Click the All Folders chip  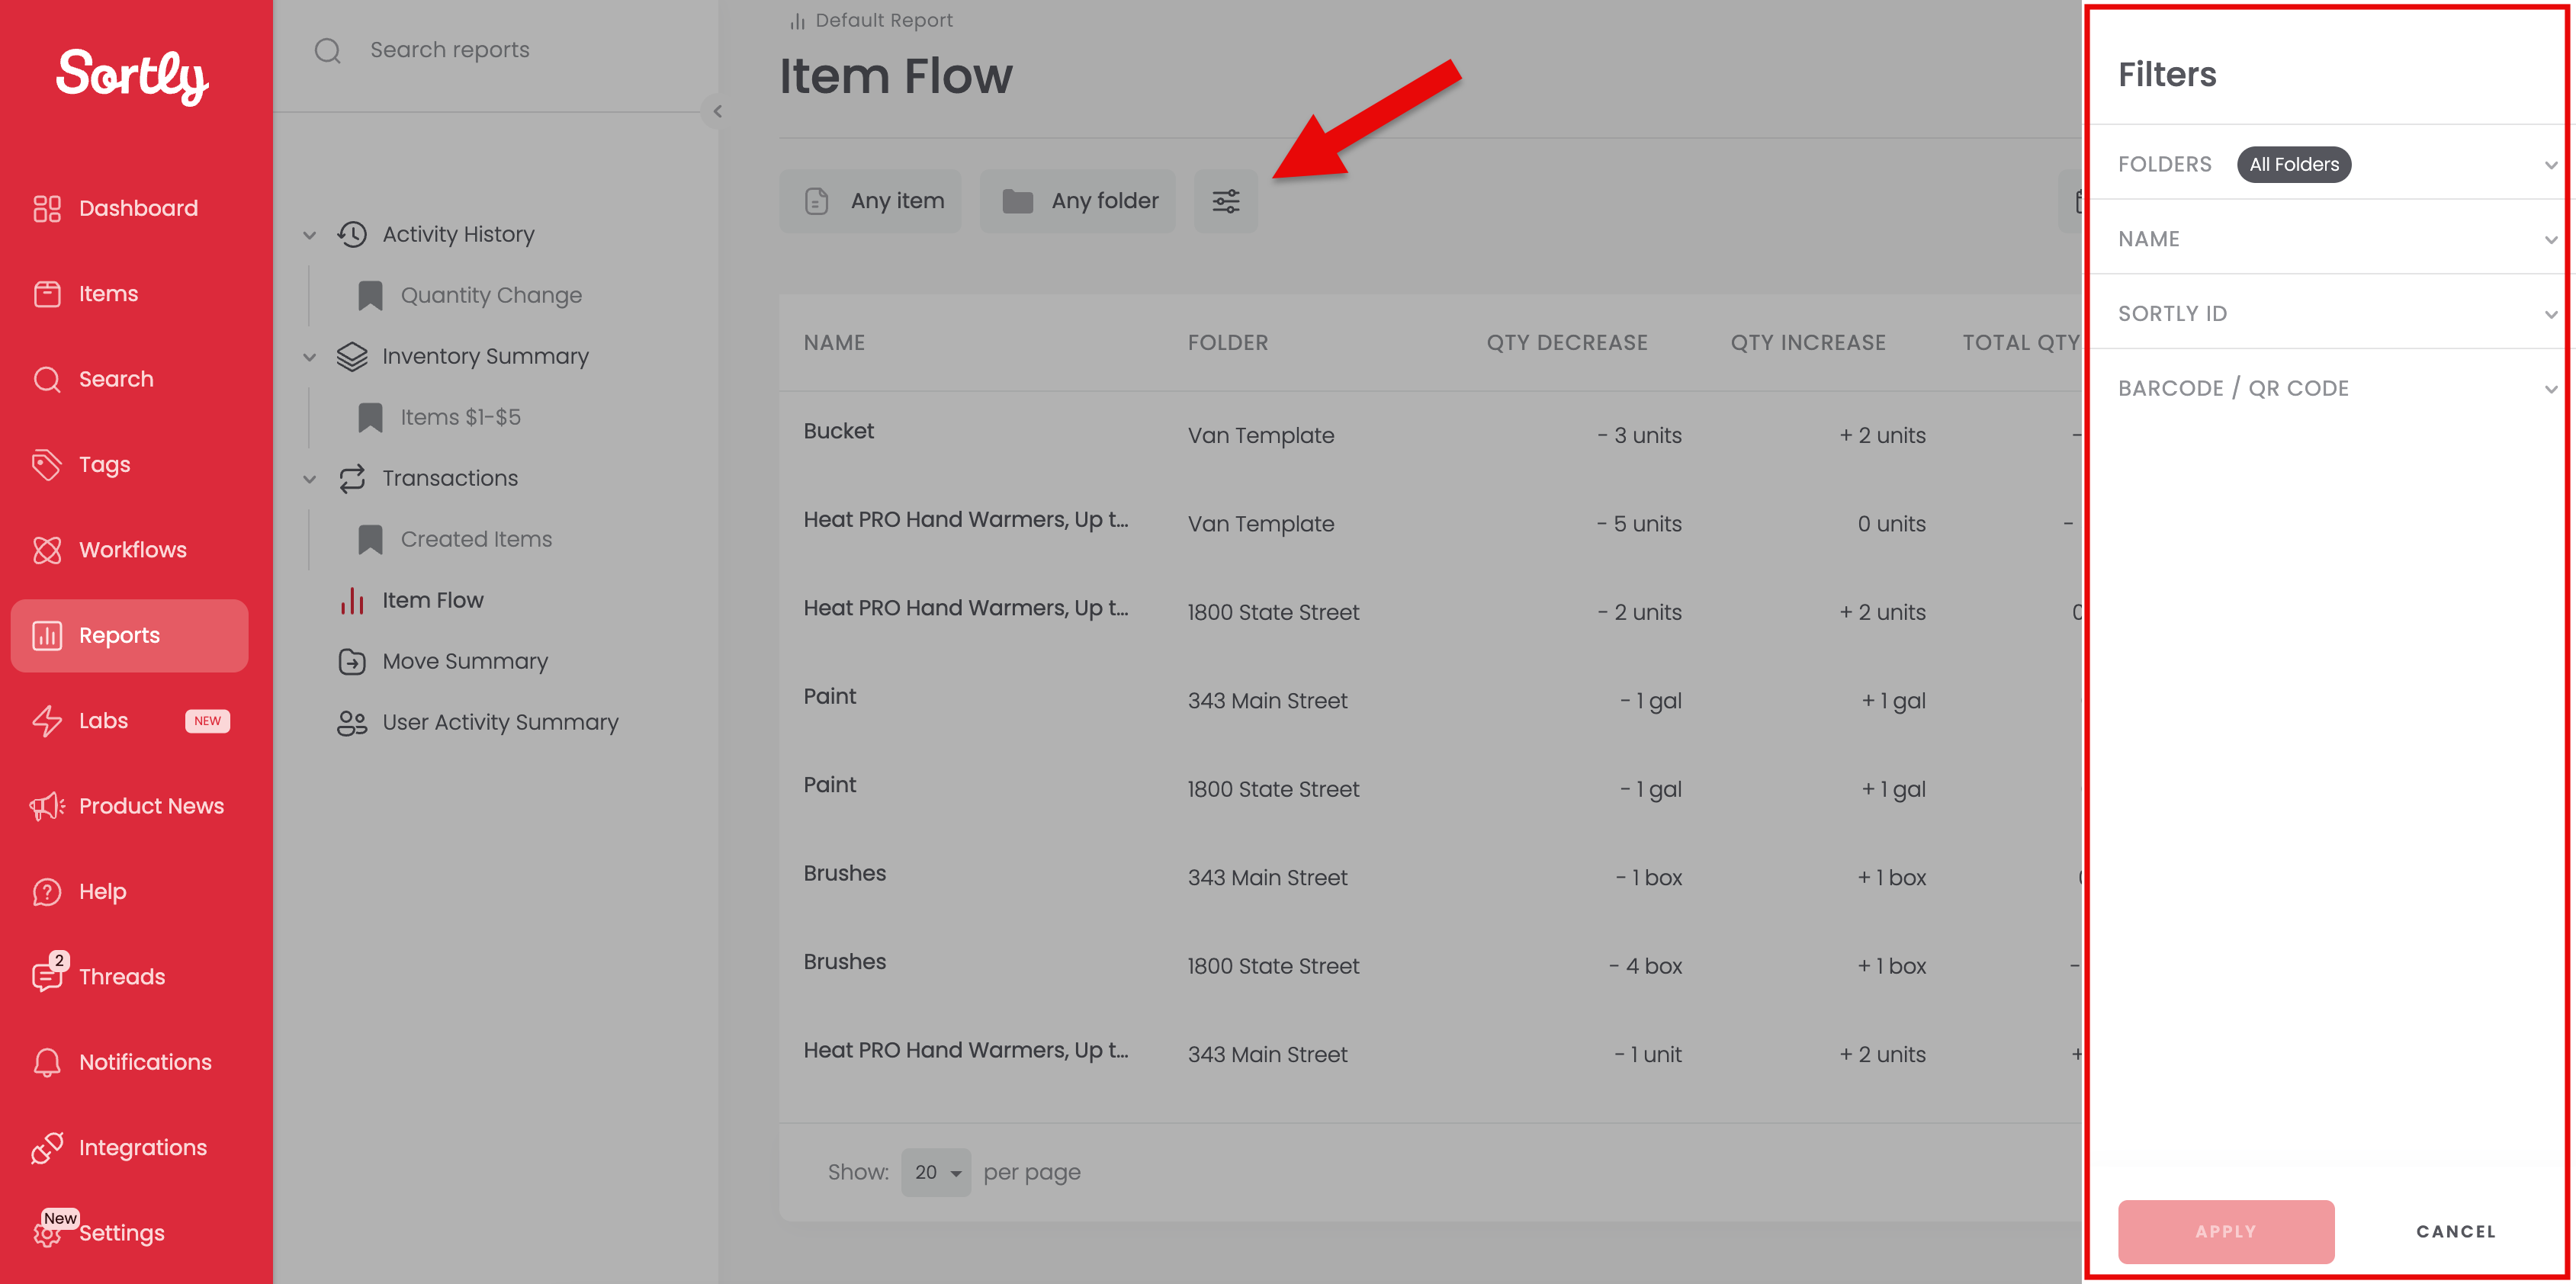point(2294,164)
